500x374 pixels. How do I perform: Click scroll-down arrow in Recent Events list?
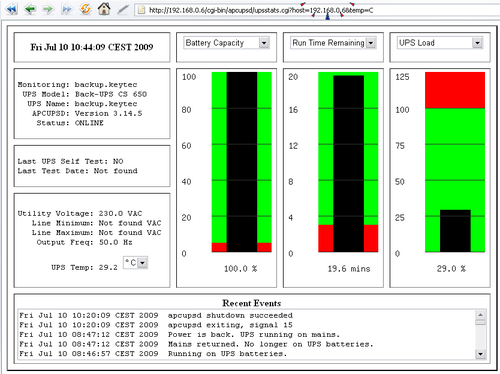click(480, 354)
